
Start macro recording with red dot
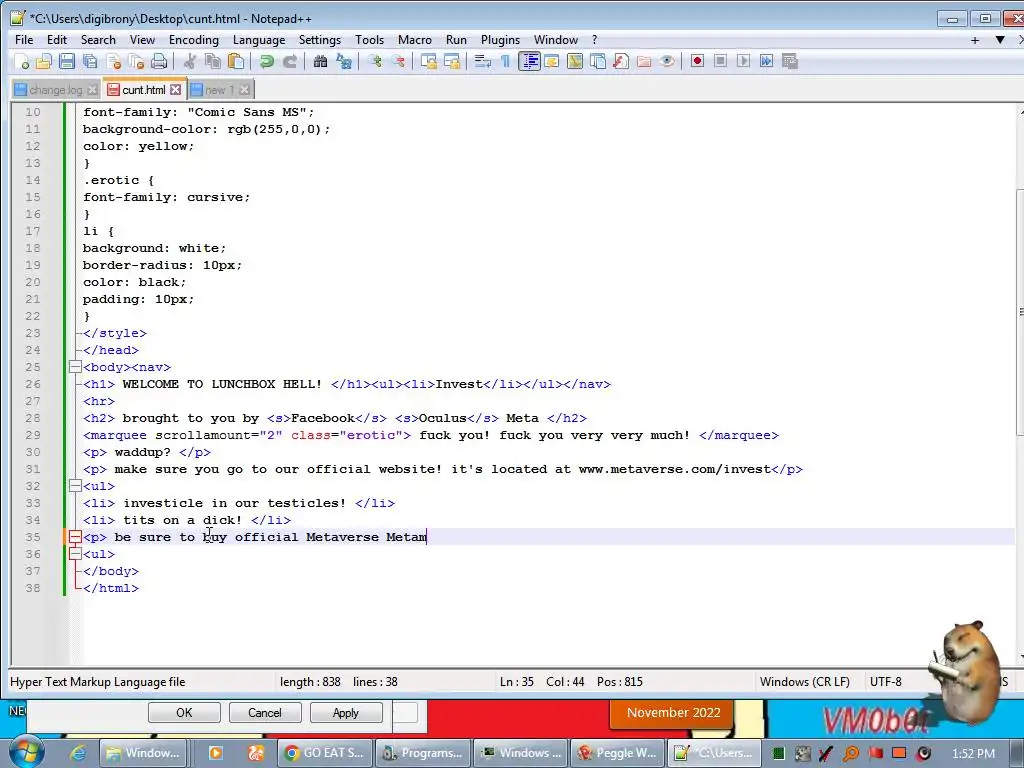tap(697, 61)
